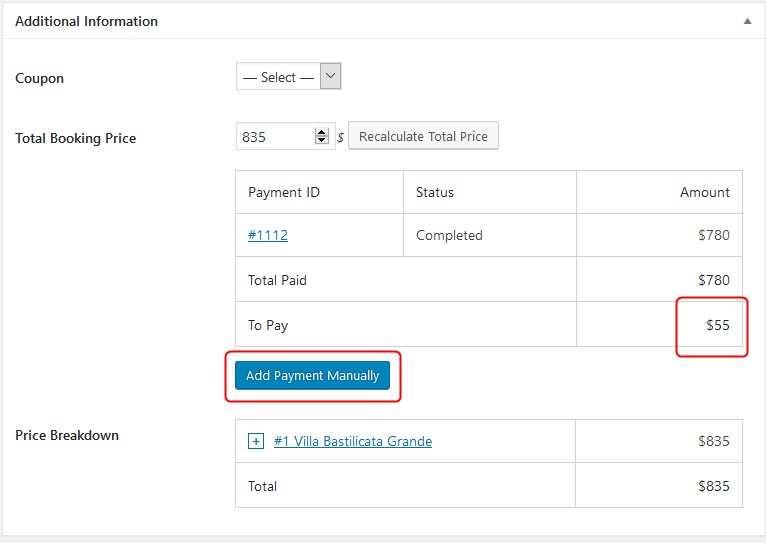Open the Coupon select dropdown
Image resolution: width=766 pixels, height=543 pixels.
(x=289, y=77)
